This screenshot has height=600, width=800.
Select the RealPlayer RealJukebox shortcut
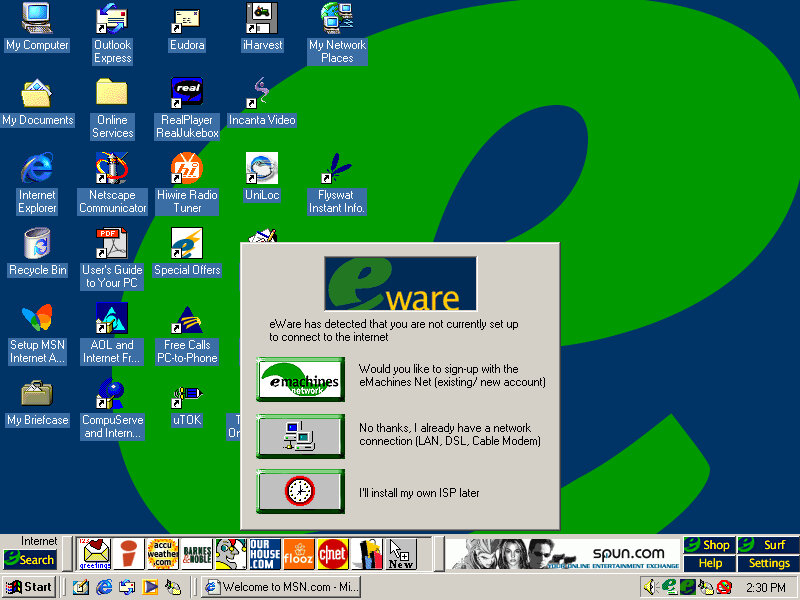pyautogui.click(x=187, y=95)
